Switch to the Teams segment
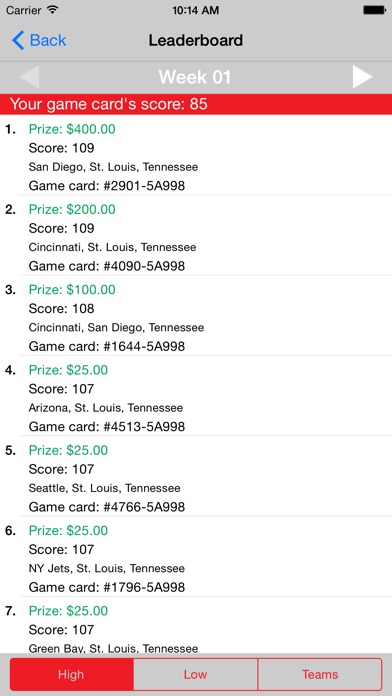 (x=320, y=674)
